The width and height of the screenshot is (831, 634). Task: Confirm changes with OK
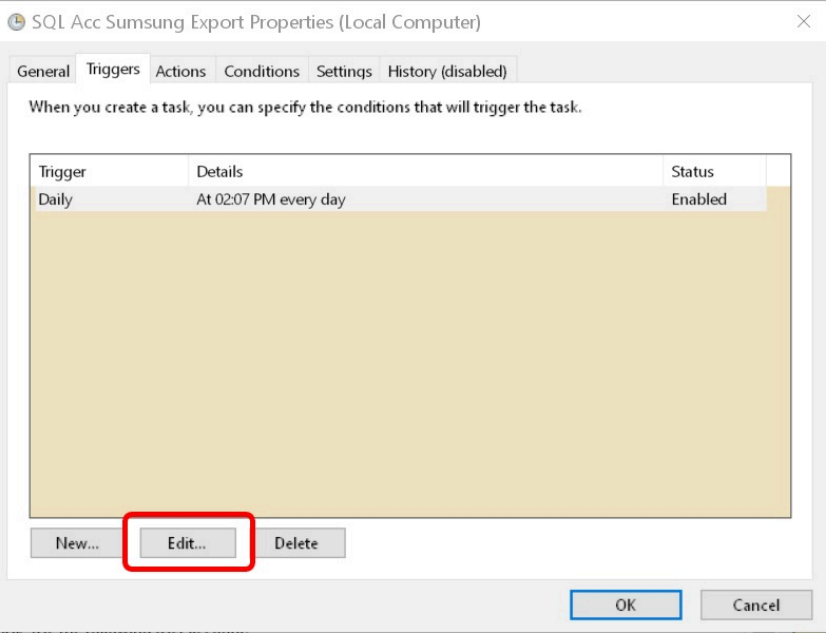(x=625, y=605)
